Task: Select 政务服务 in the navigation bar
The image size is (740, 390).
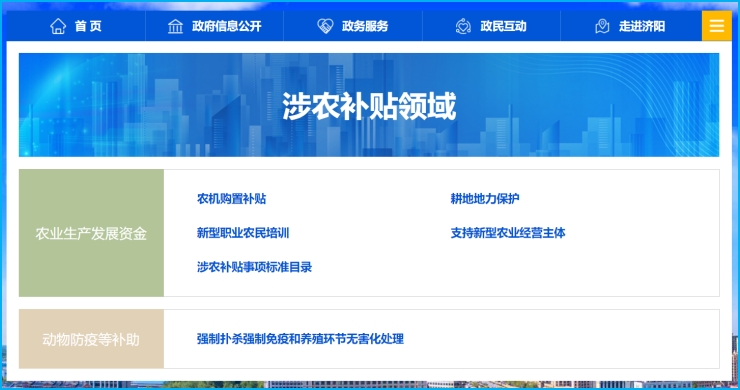Action: tap(365, 26)
